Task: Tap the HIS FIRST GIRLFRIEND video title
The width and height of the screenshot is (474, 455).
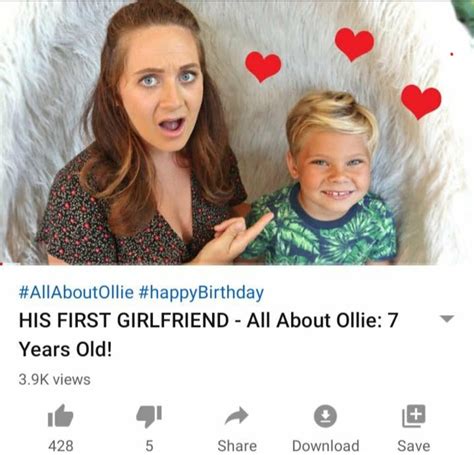Action: pos(209,334)
